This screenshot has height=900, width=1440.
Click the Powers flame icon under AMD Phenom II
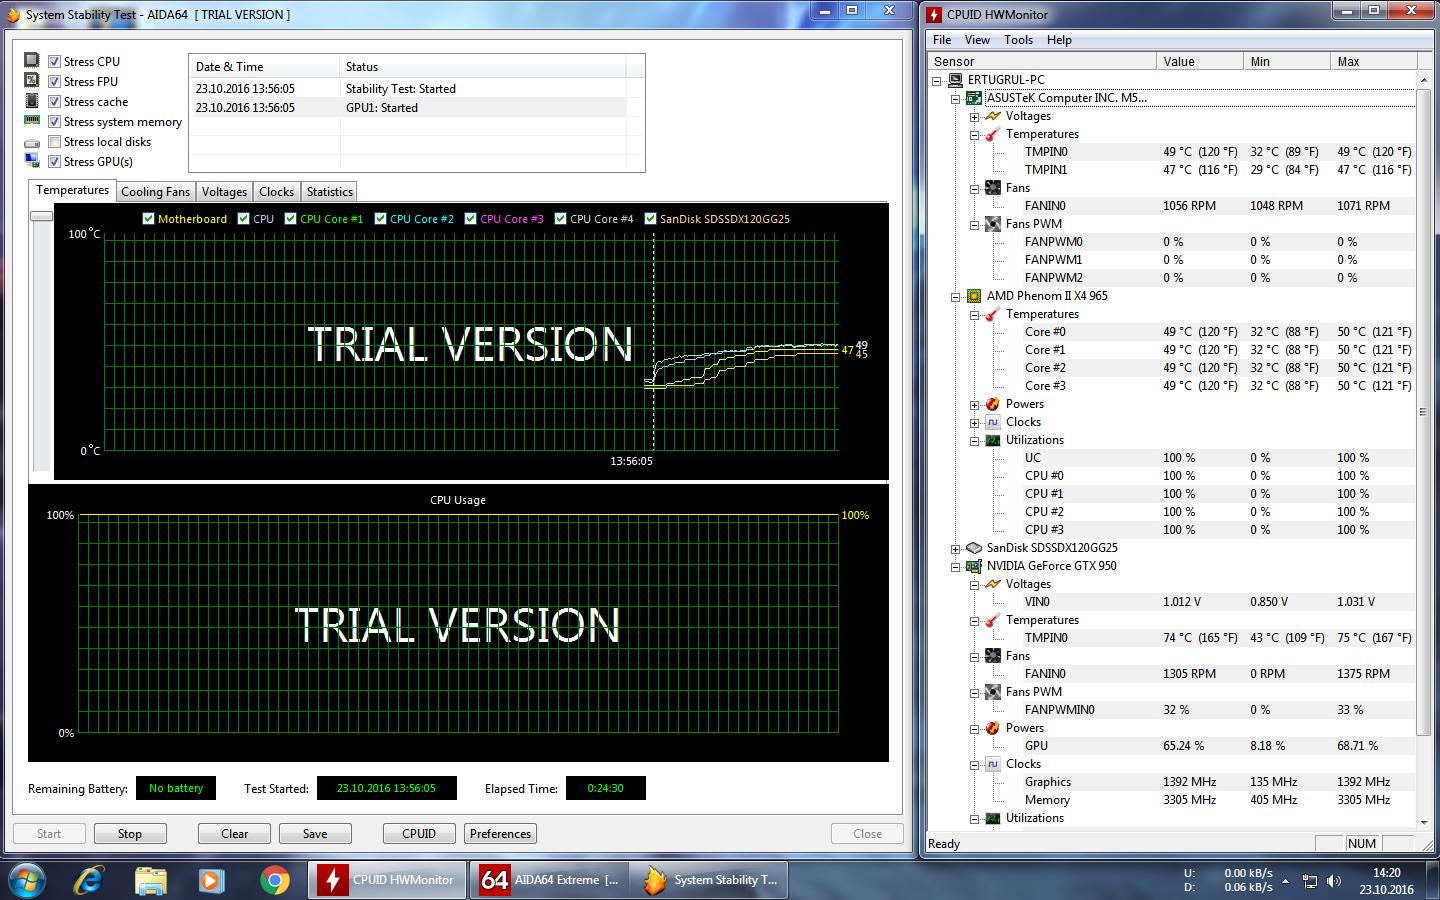(x=993, y=404)
